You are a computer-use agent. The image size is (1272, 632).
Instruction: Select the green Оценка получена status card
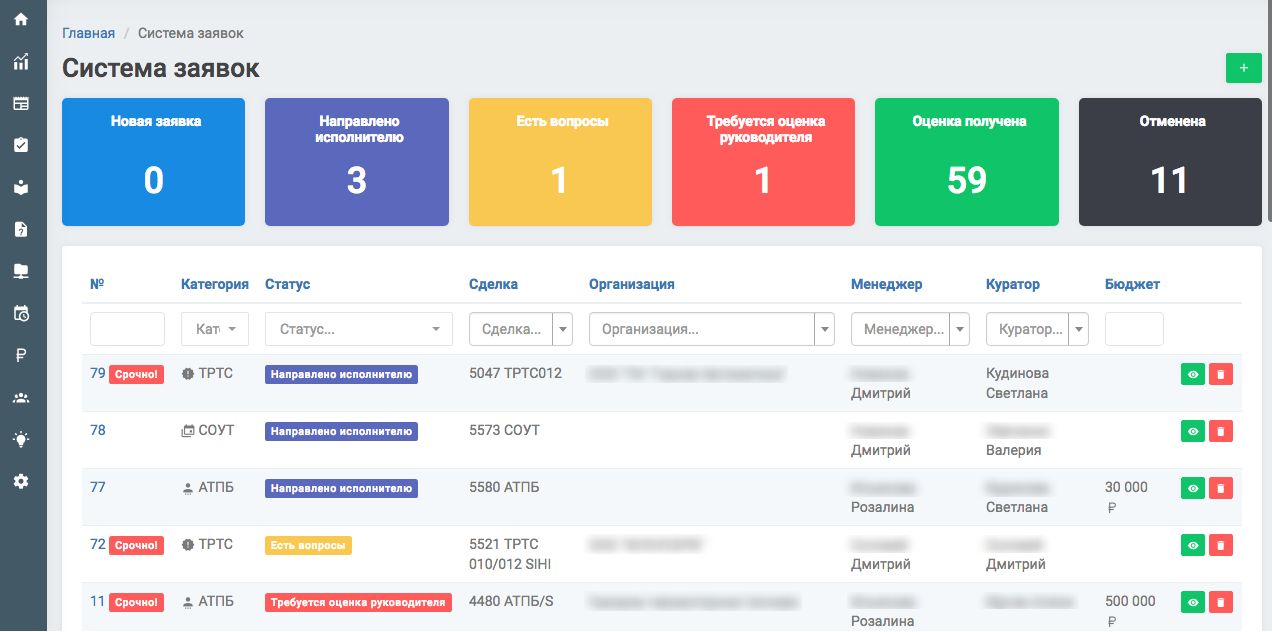point(967,162)
